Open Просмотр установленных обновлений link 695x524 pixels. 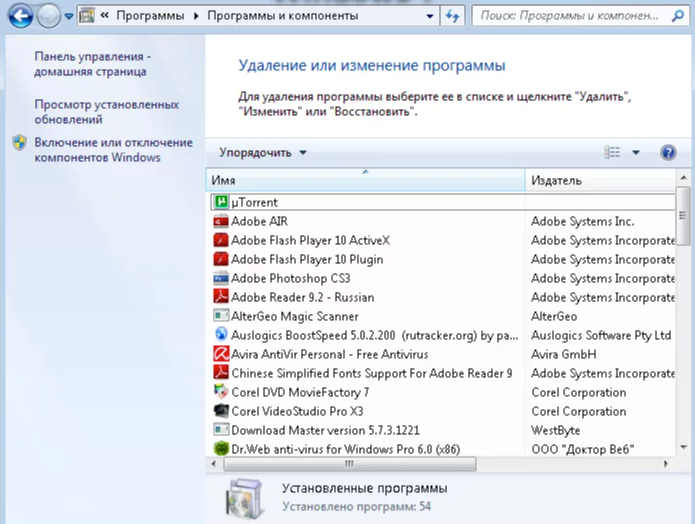106,112
